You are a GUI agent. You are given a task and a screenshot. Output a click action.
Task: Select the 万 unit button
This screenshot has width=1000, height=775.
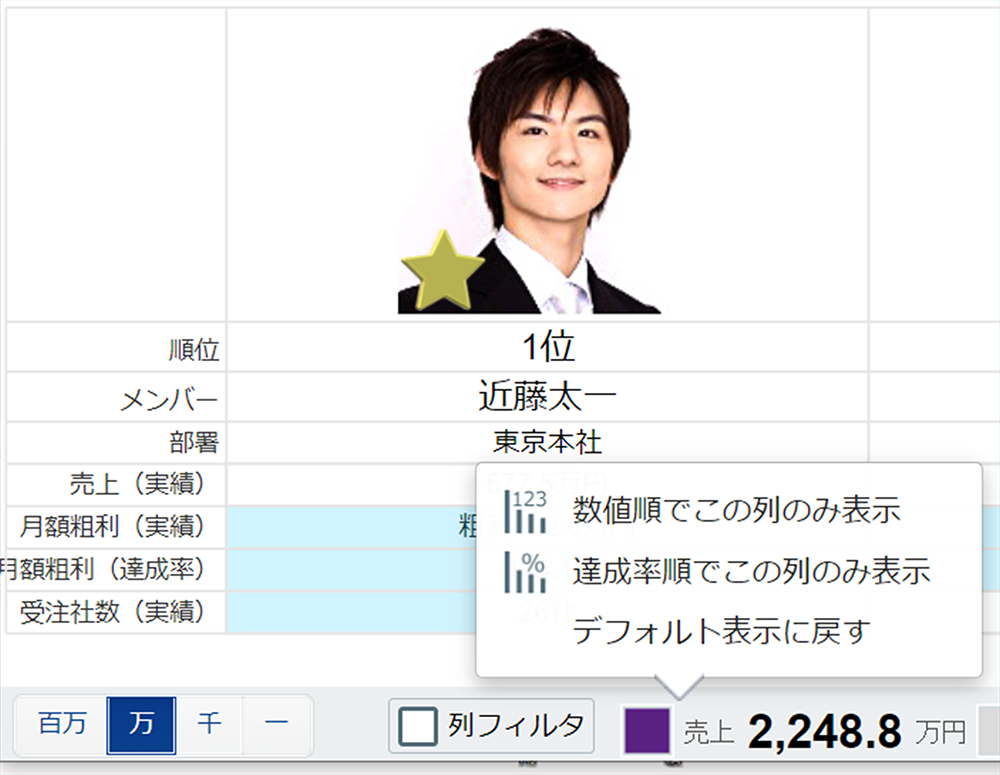pos(141,724)
